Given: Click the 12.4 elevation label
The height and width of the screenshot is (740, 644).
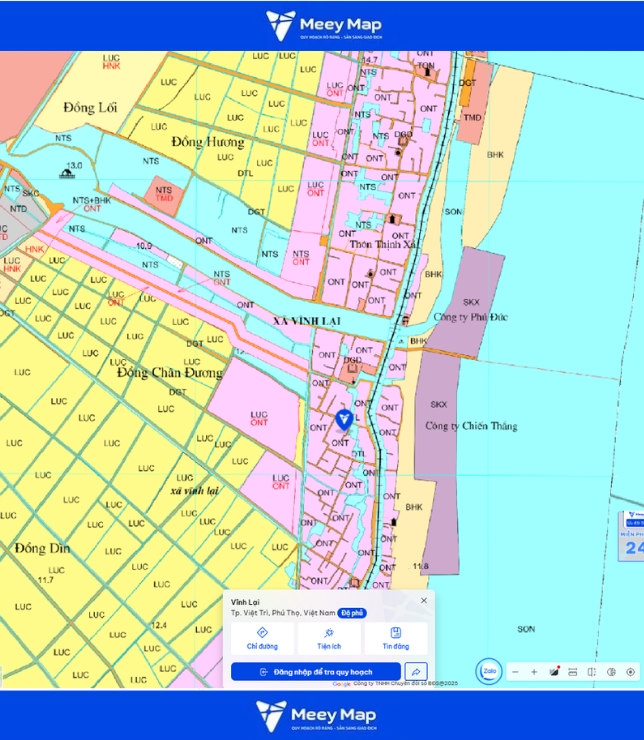Looking at the screenshot, I should tap(159, 625).
